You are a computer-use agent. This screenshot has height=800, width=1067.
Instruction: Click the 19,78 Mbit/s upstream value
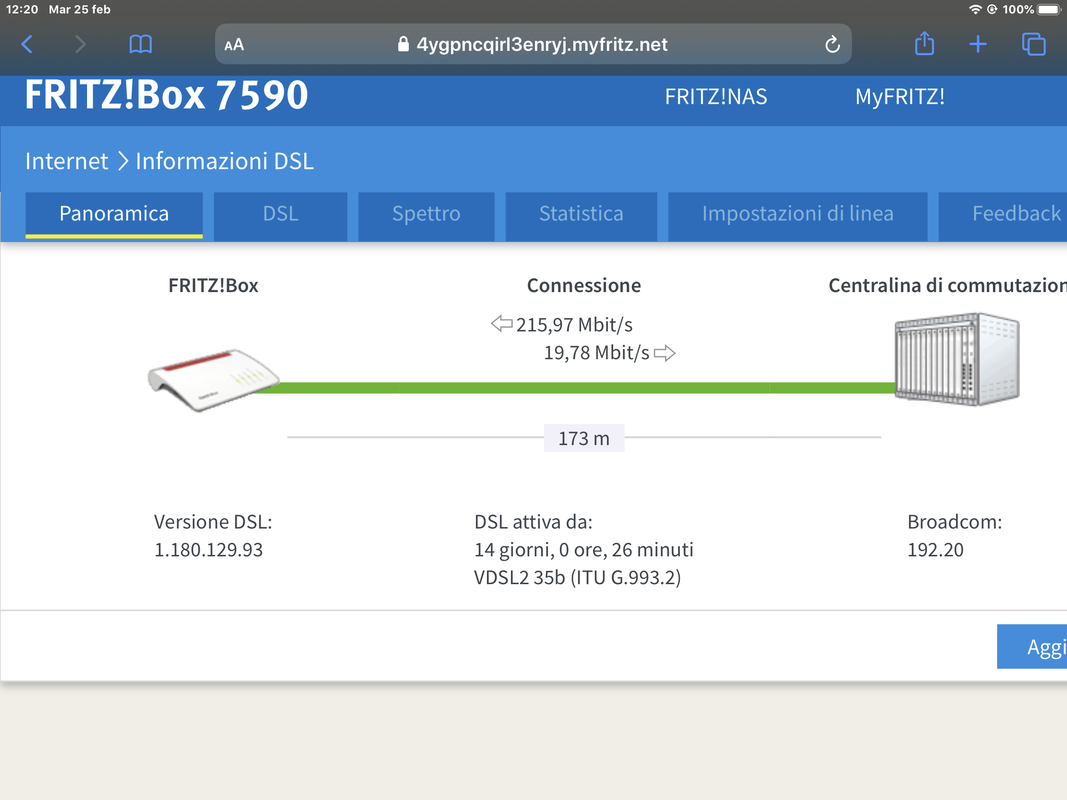click(596, 352)
